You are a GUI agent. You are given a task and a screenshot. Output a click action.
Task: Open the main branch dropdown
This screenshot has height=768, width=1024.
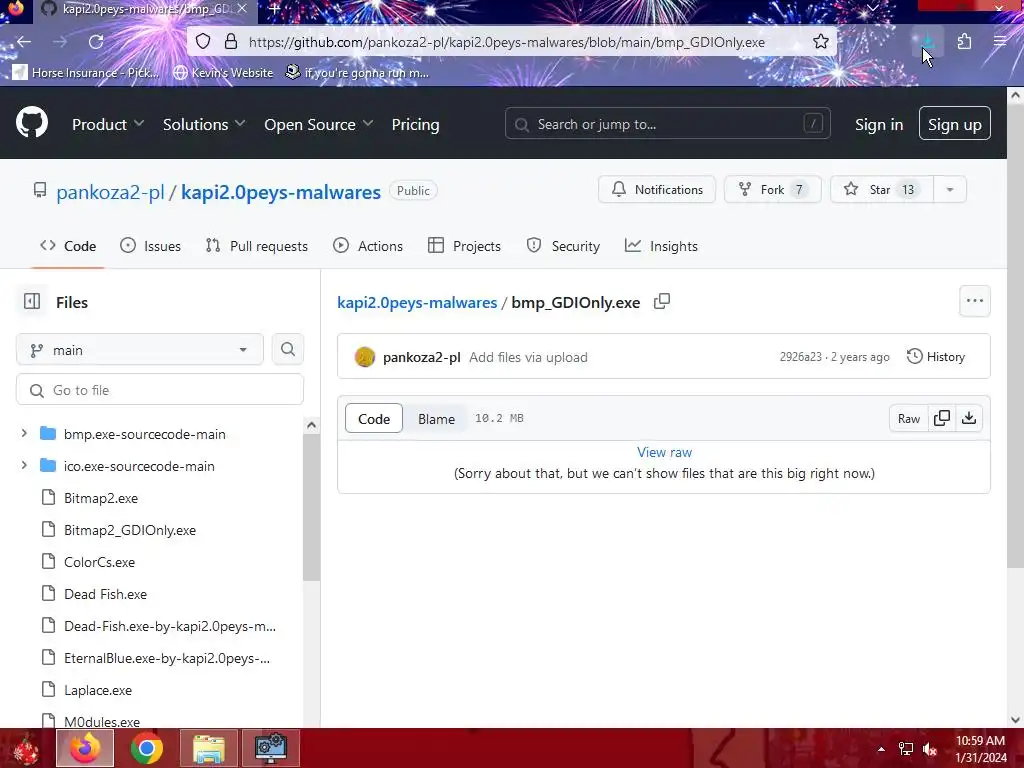140,349
